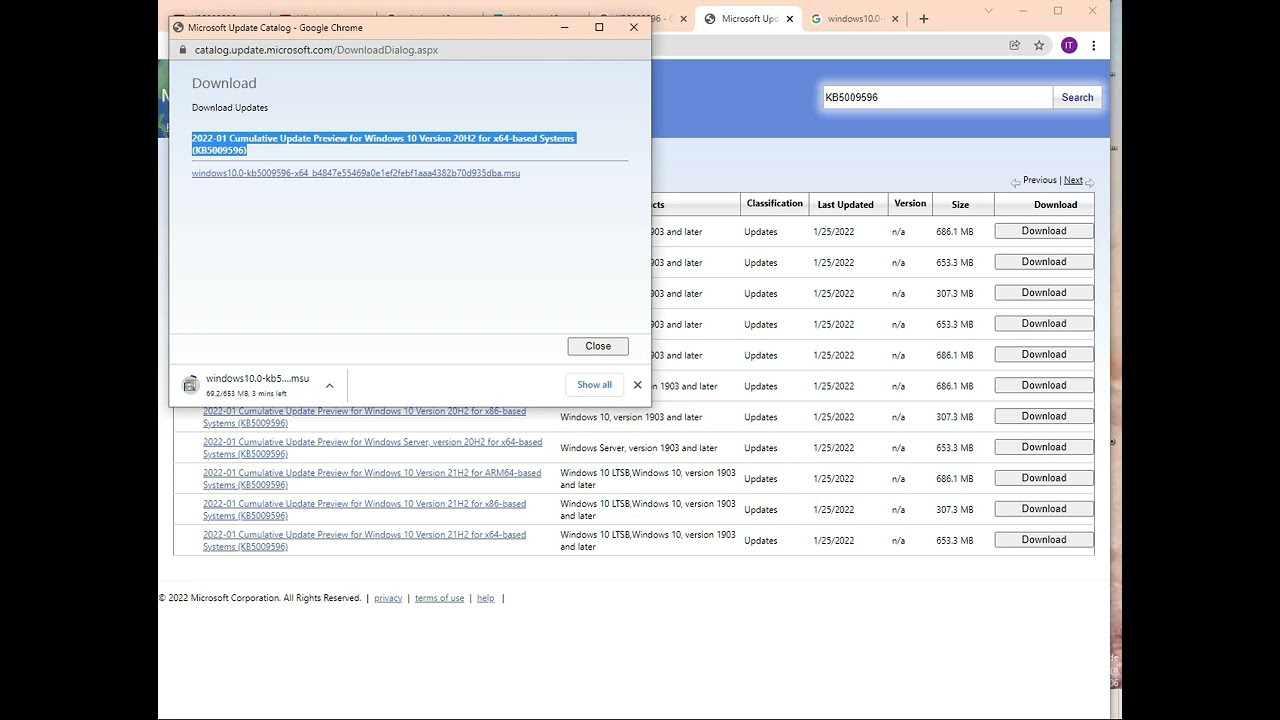Open 21H2 ARM64-based update link
This screenshot has height=720, width=1280.
click(x=372, y=479)
